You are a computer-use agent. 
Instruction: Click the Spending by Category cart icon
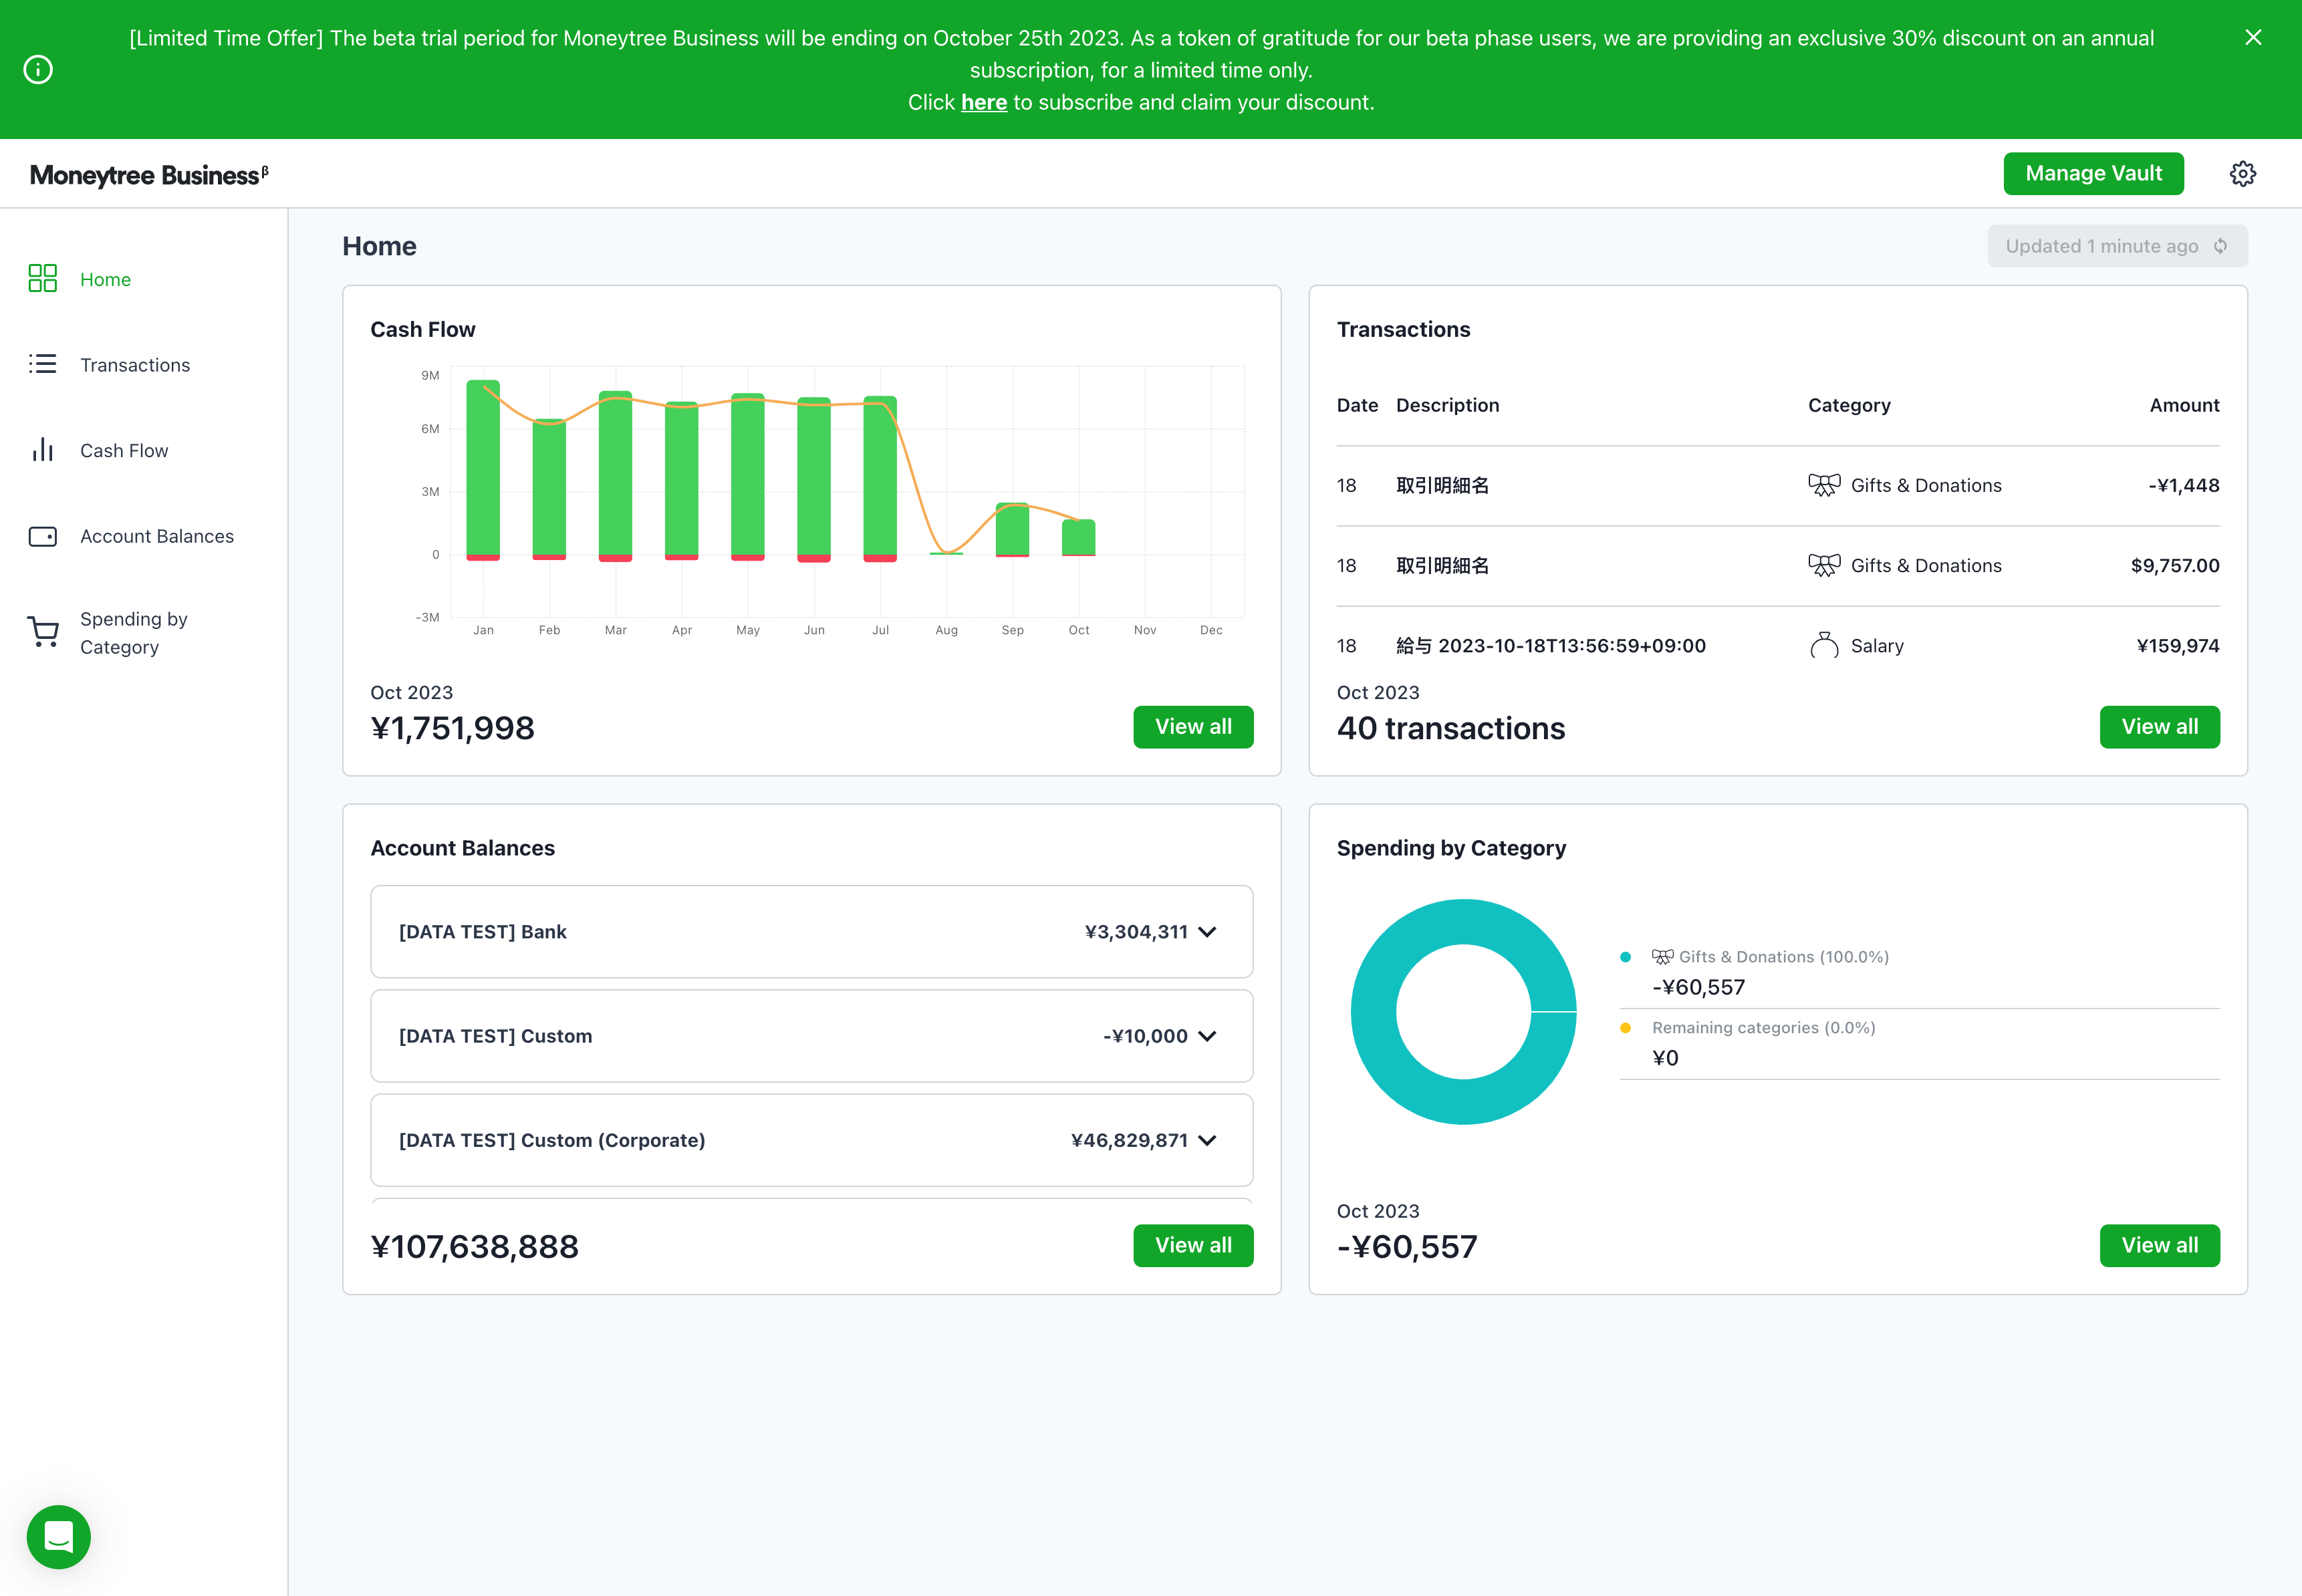coord(42,632)
